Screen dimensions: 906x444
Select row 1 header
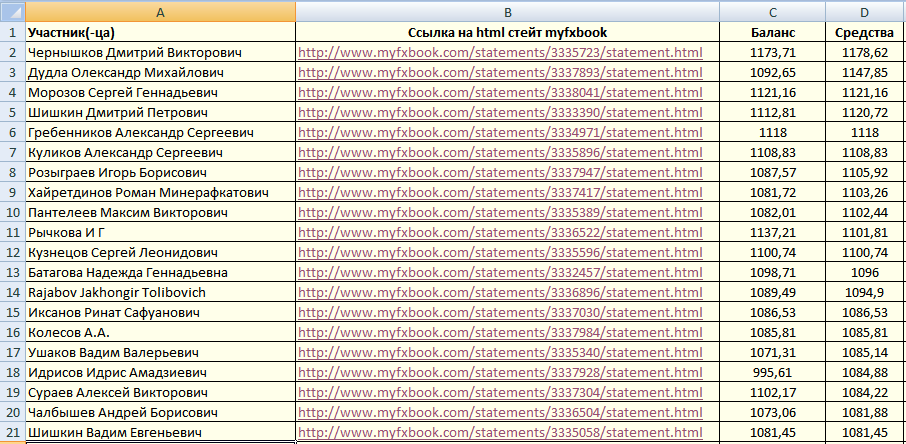12,32
